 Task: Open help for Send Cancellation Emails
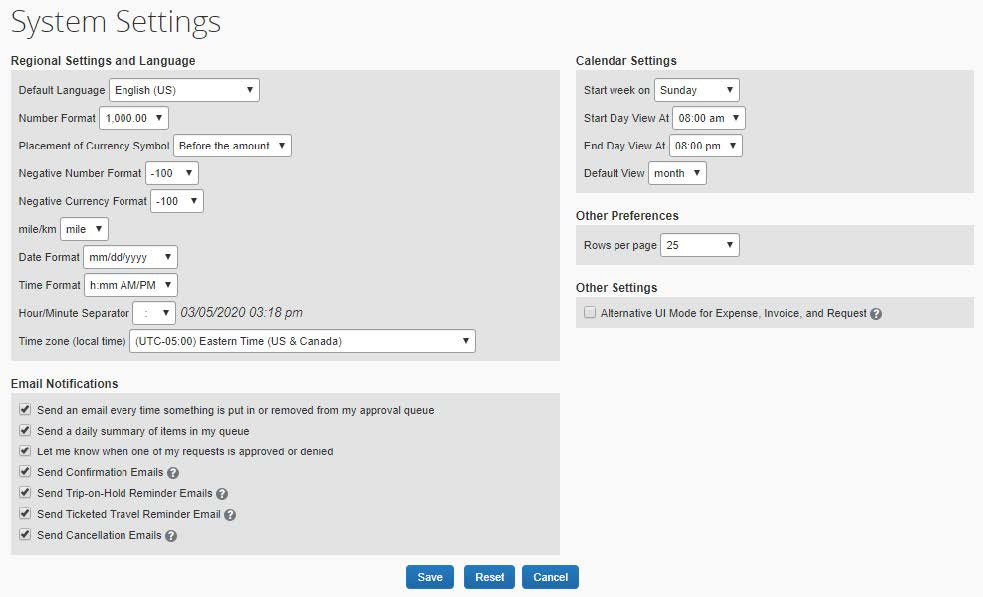point(170,535)
